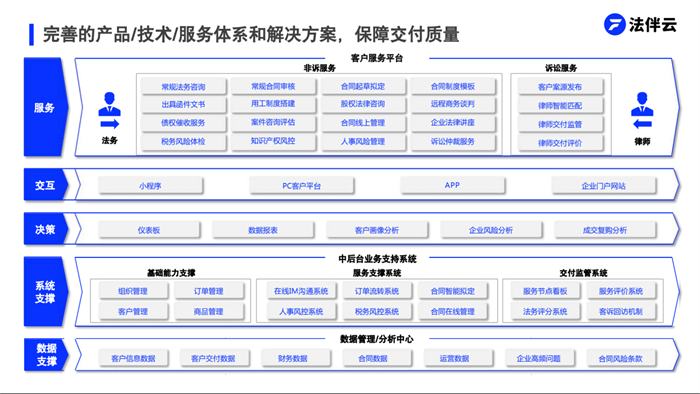The height and width of the screenshot is (394, 700).
Task: Choose the 企业风险分析 box
Action: point(491,230)
